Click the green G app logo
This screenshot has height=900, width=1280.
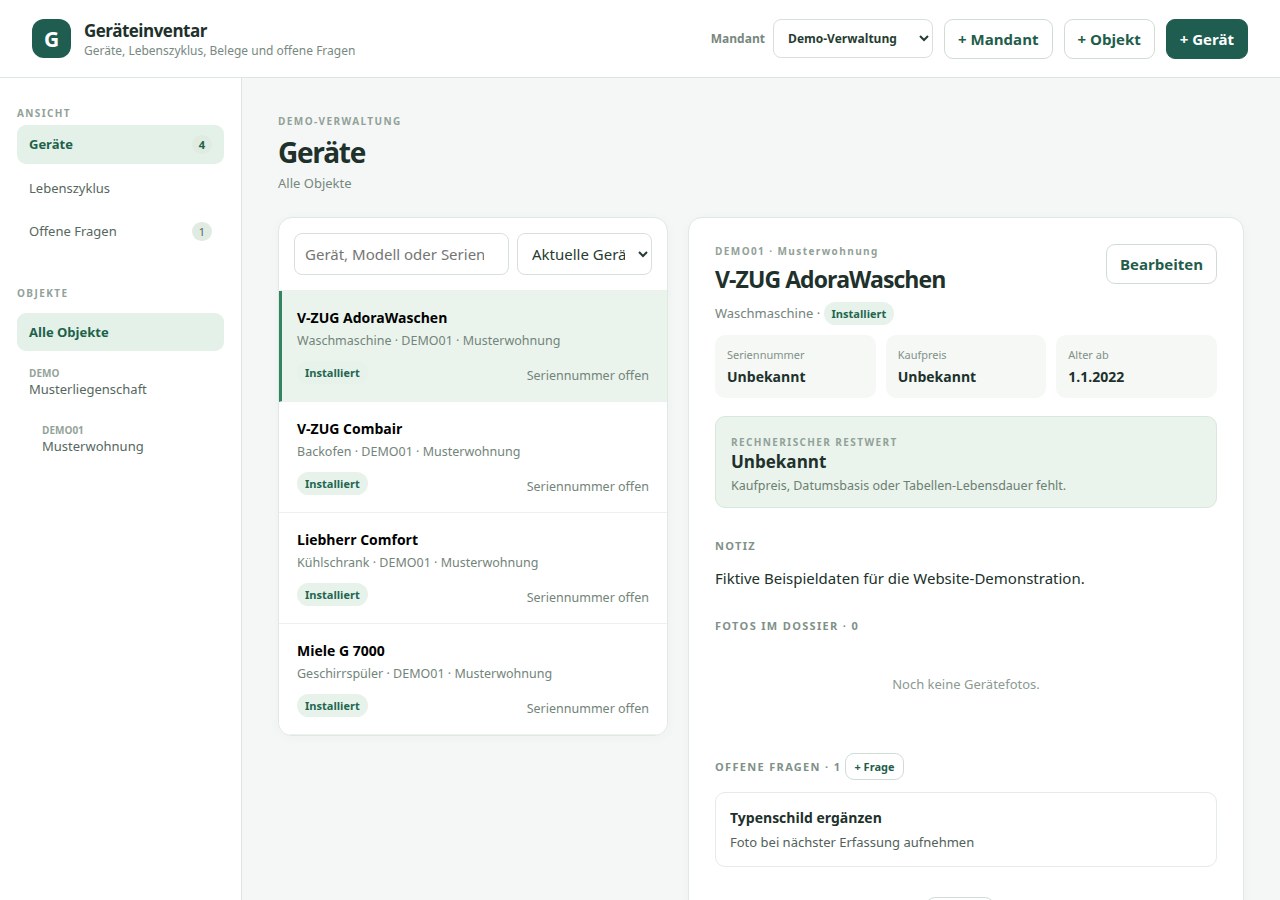51,39
